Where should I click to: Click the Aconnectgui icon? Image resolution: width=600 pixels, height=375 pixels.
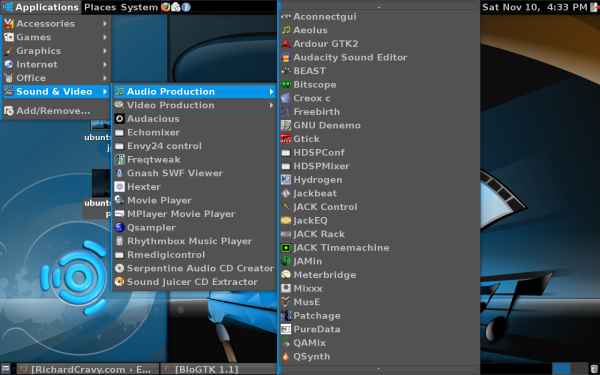[x=286, y=16]
